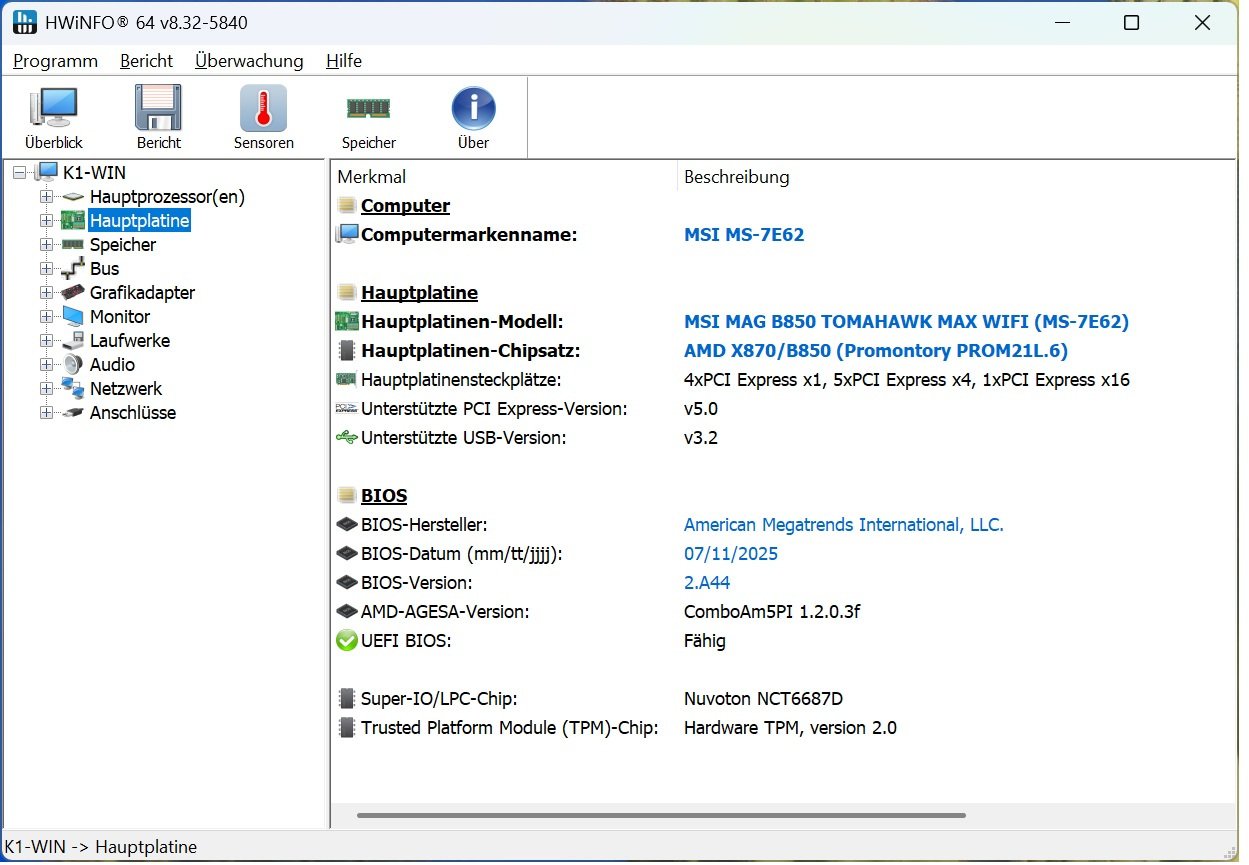Click the Laufwerke drive icon
The image size is (1249, 865).
pyautogui.click(x=72, y=341)
